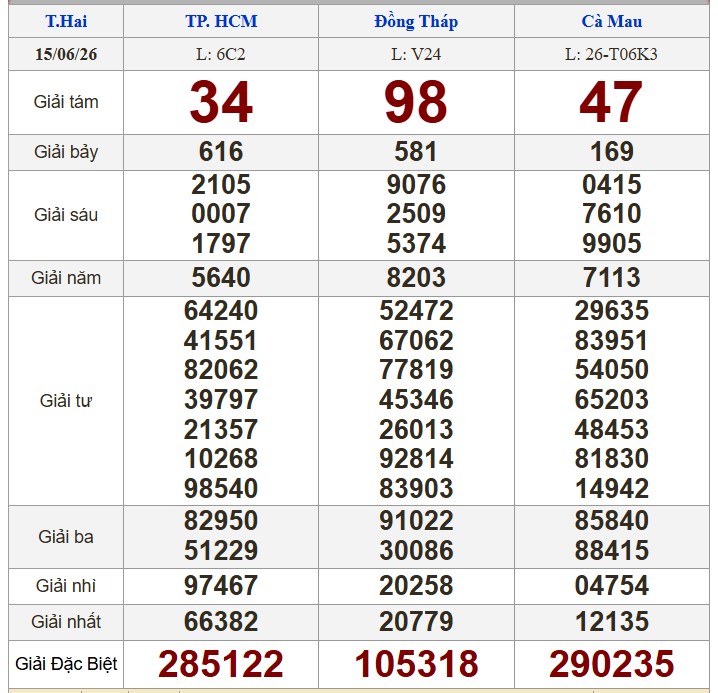This screenshot has width=718, height=693.
Task: Select Giải tư number 10268
Action: [221, 459]
